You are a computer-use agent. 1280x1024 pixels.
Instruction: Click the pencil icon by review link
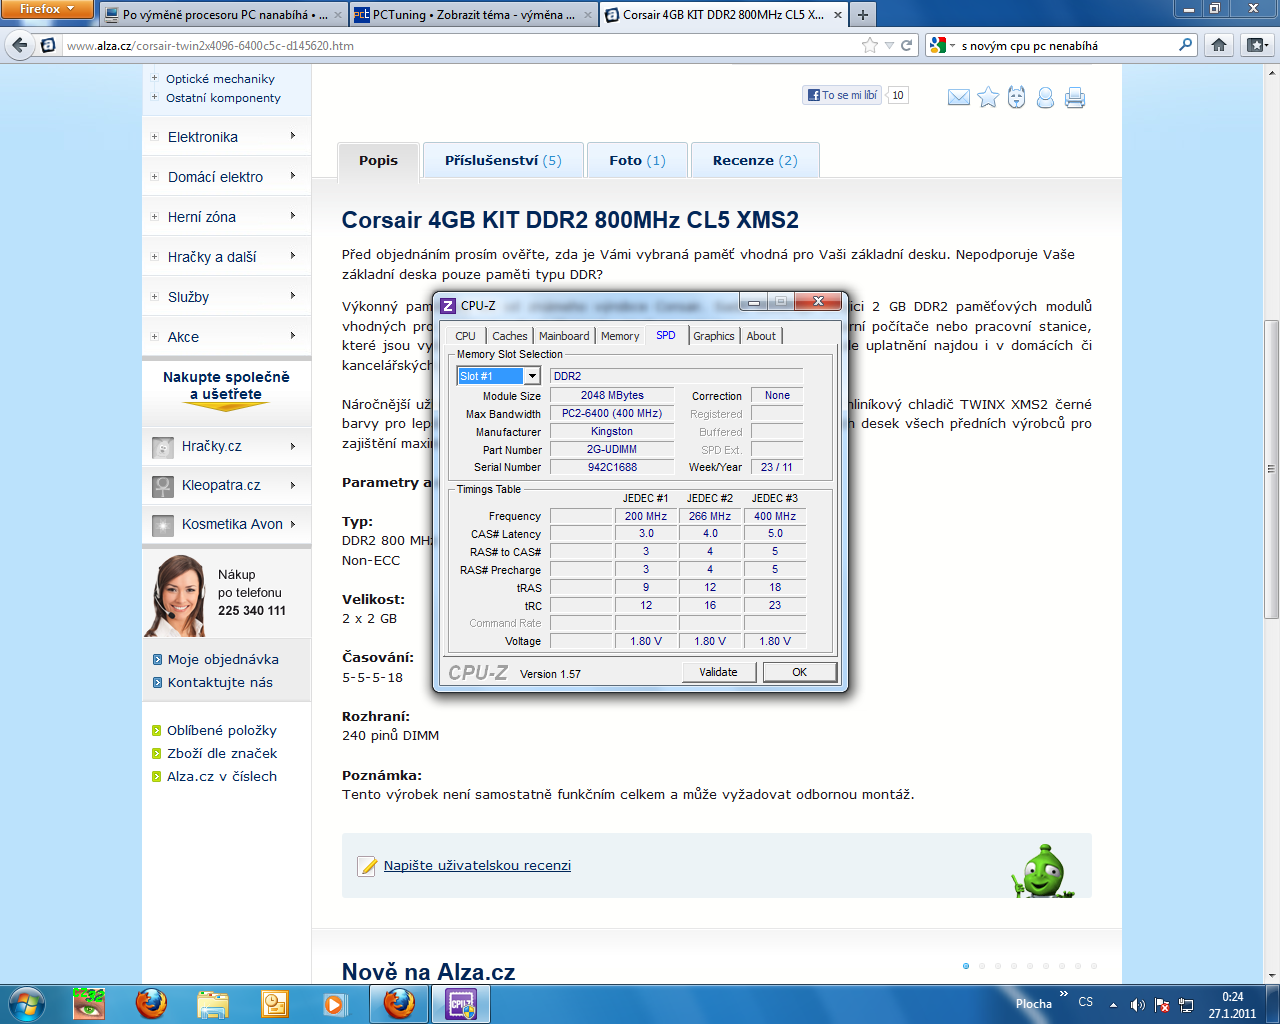[x=367, y=866]
